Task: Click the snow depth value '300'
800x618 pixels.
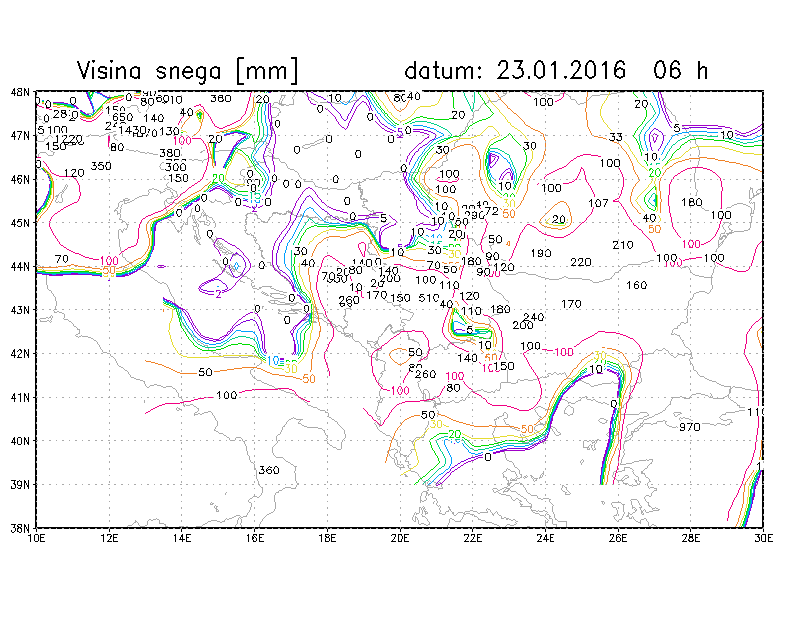Action: (176, 167)
